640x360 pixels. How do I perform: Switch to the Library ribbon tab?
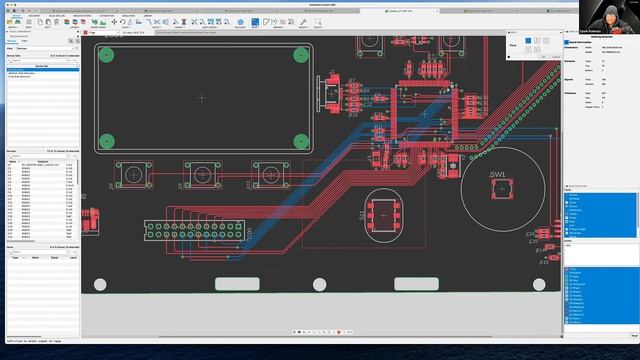(148, 16)
